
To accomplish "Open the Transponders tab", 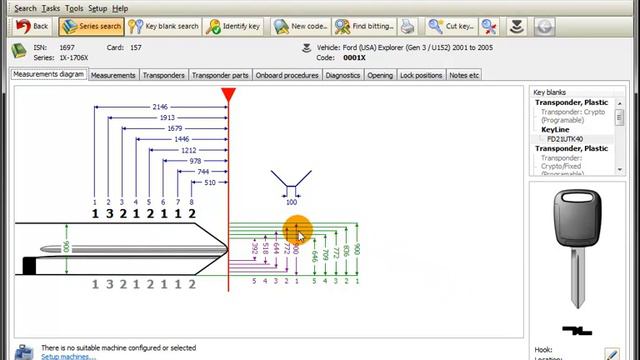I will [164, 75].
